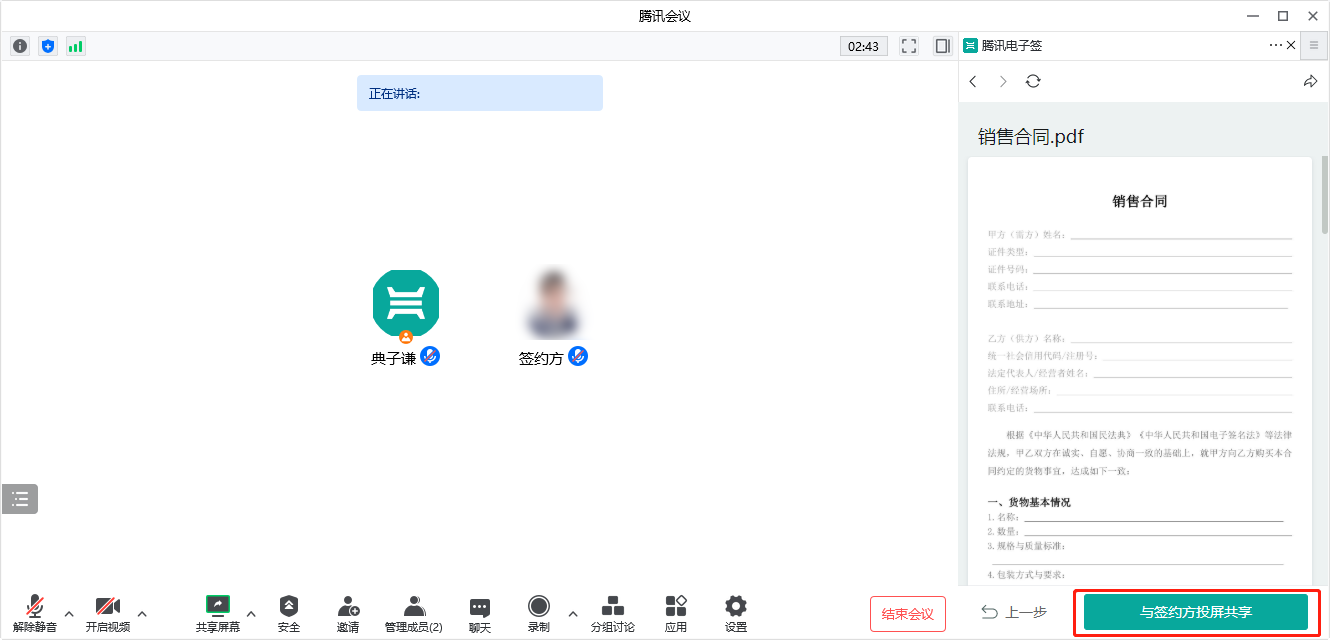Click the 腾讯电子签 panel title

tap(1012, 45)
